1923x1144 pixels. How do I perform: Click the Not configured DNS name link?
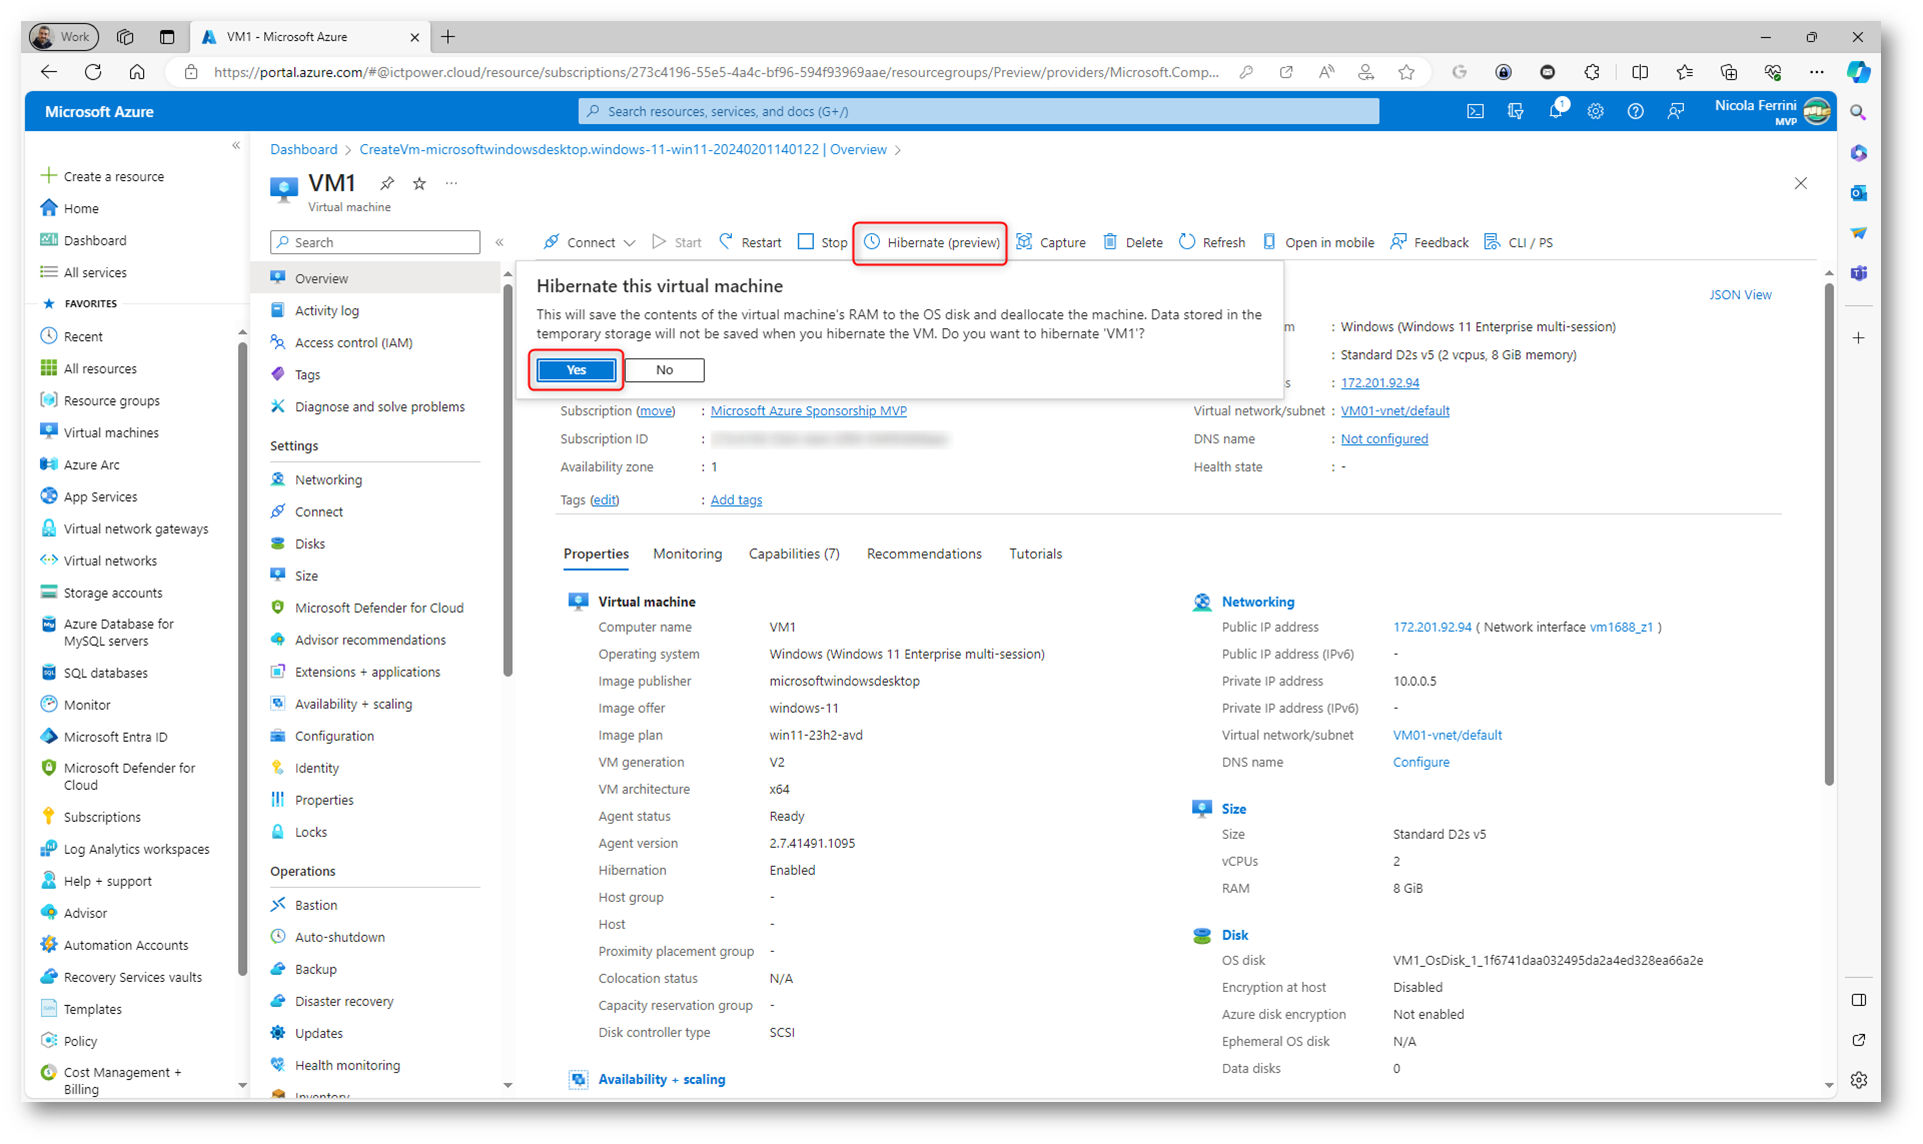point(1384,439)
